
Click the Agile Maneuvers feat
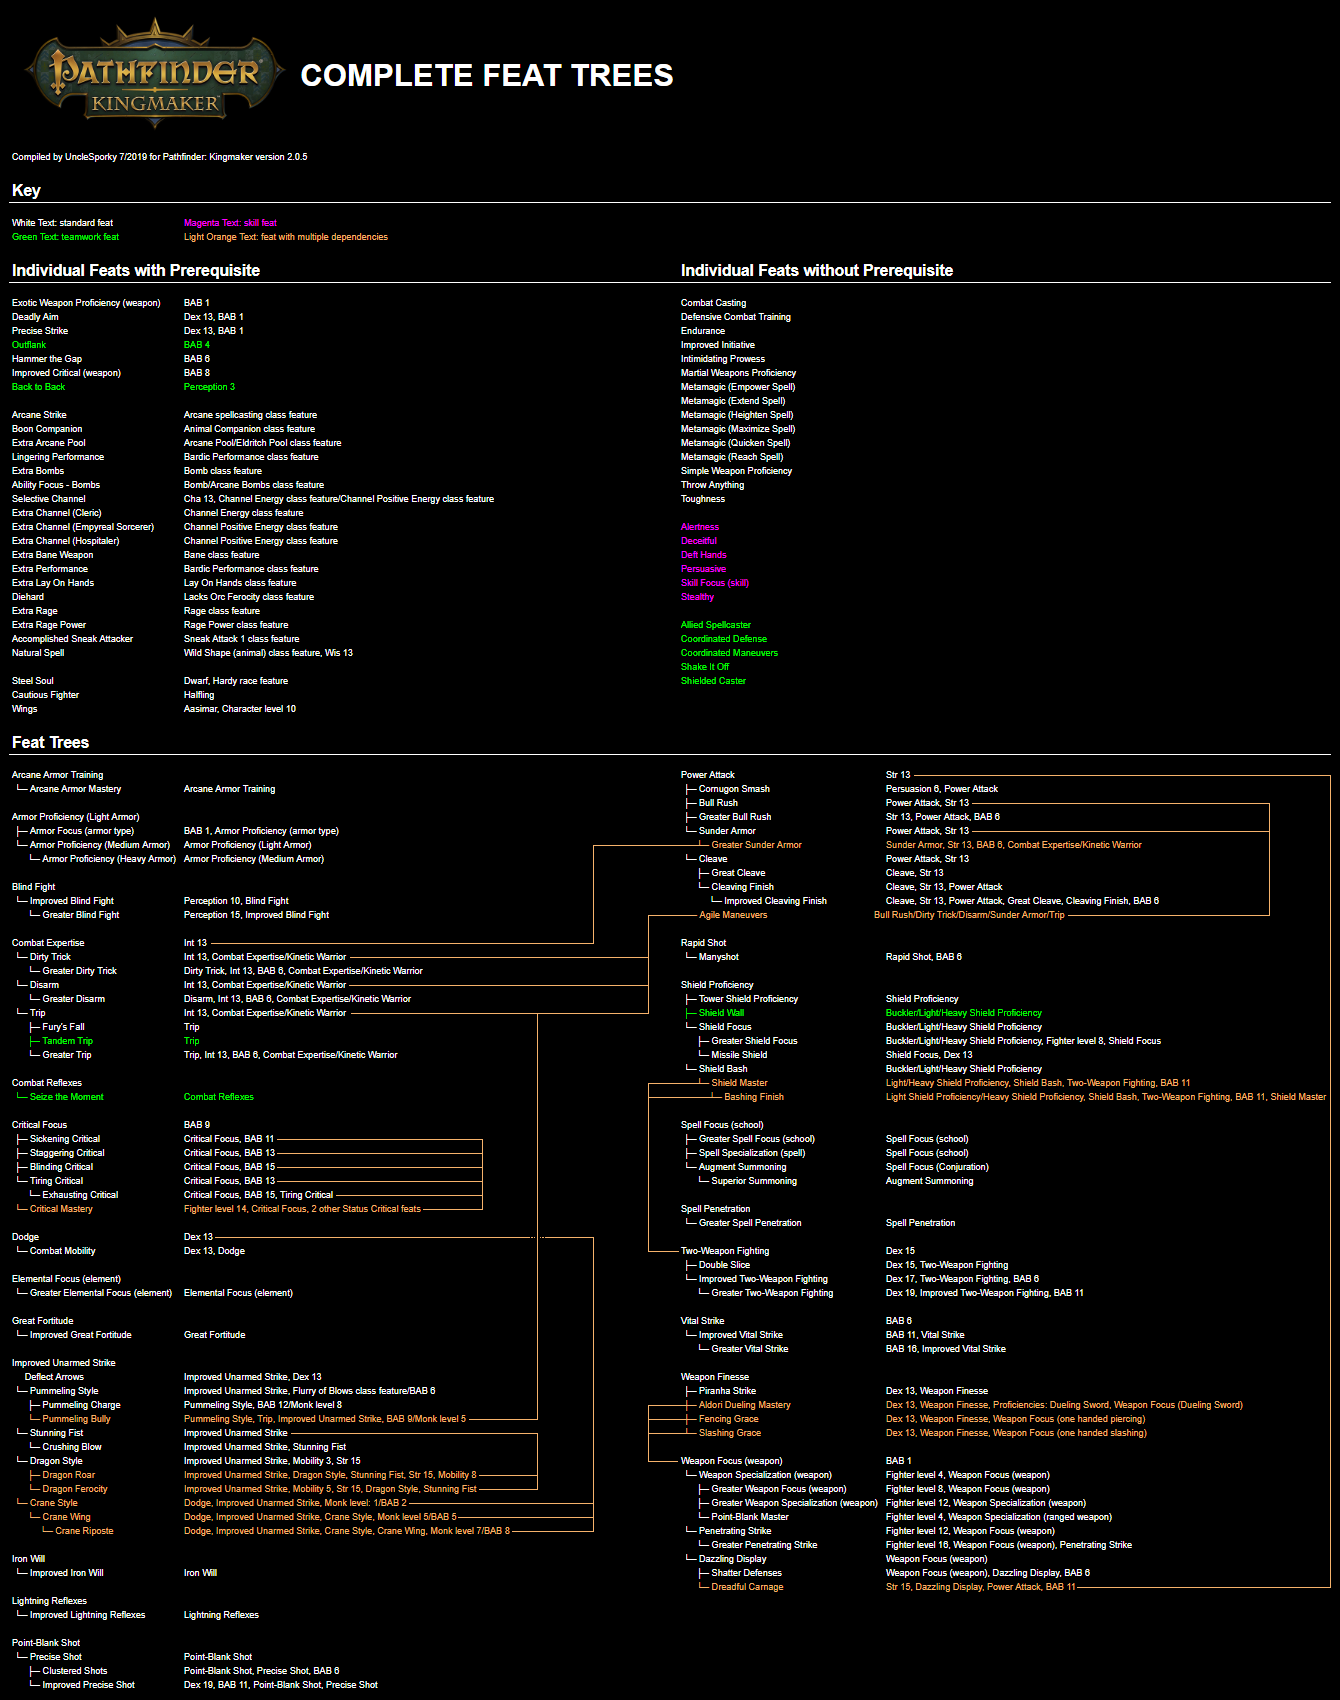tap(733, 915)
